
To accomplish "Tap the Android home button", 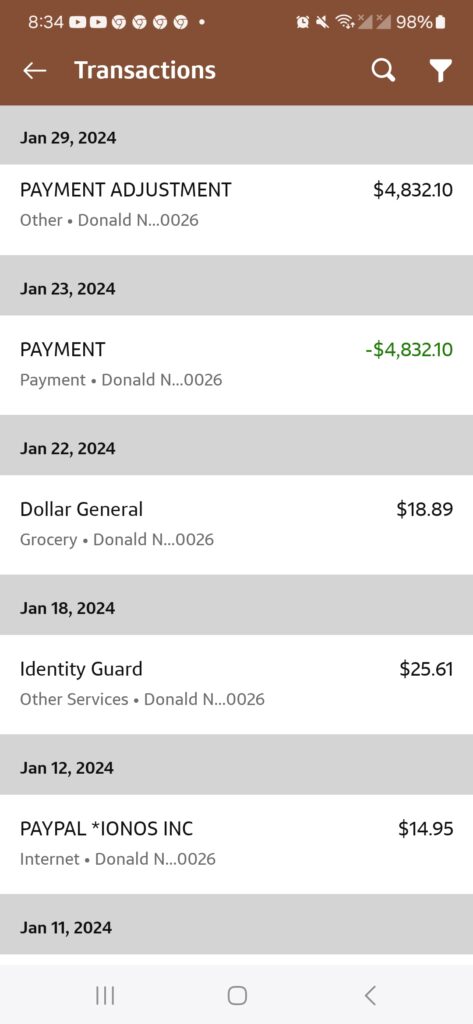I will [236, 995].
